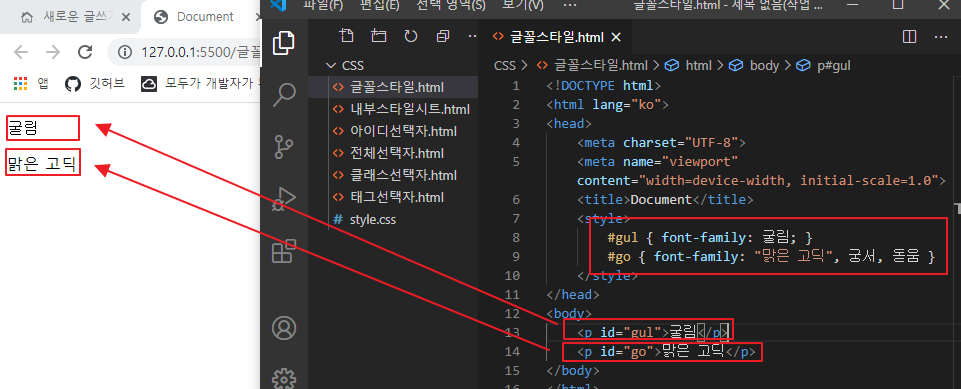Open the 파일(F) menu

pyautogui.click(x=323, y=5)
